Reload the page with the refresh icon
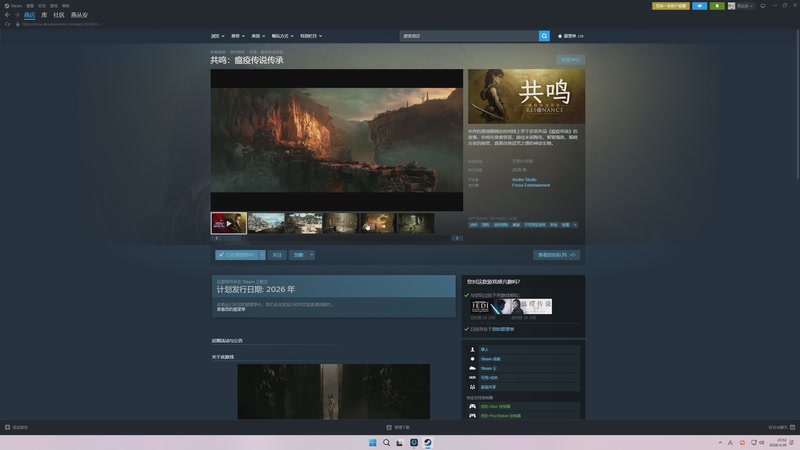 (x=7, y=24)
